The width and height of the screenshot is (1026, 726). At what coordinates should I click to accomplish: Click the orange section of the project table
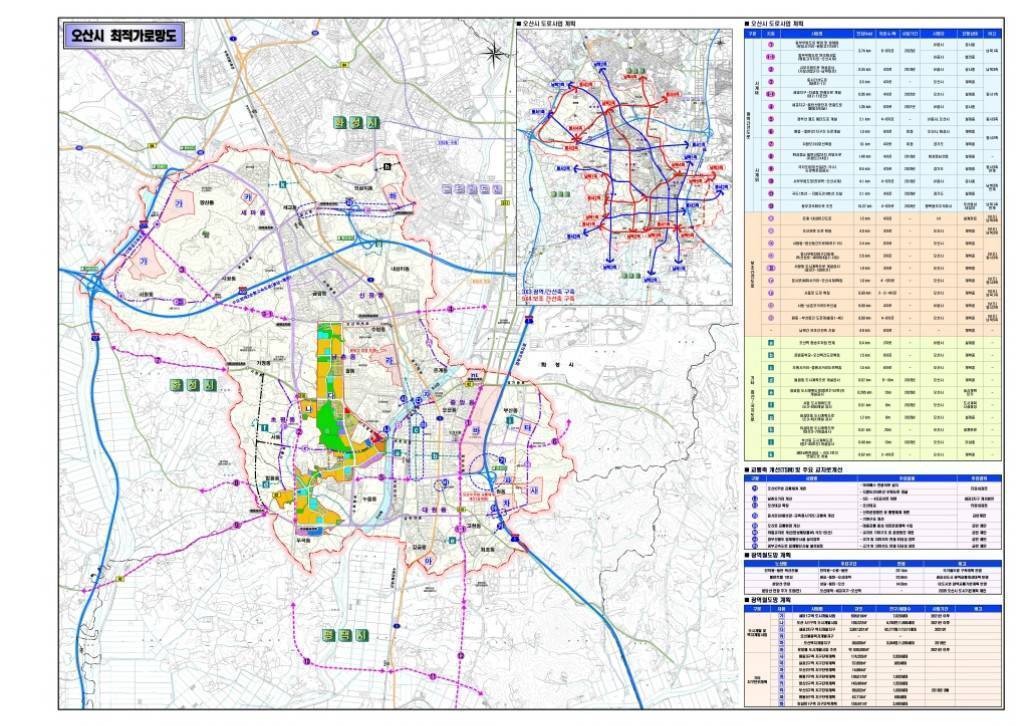point(870,272)
